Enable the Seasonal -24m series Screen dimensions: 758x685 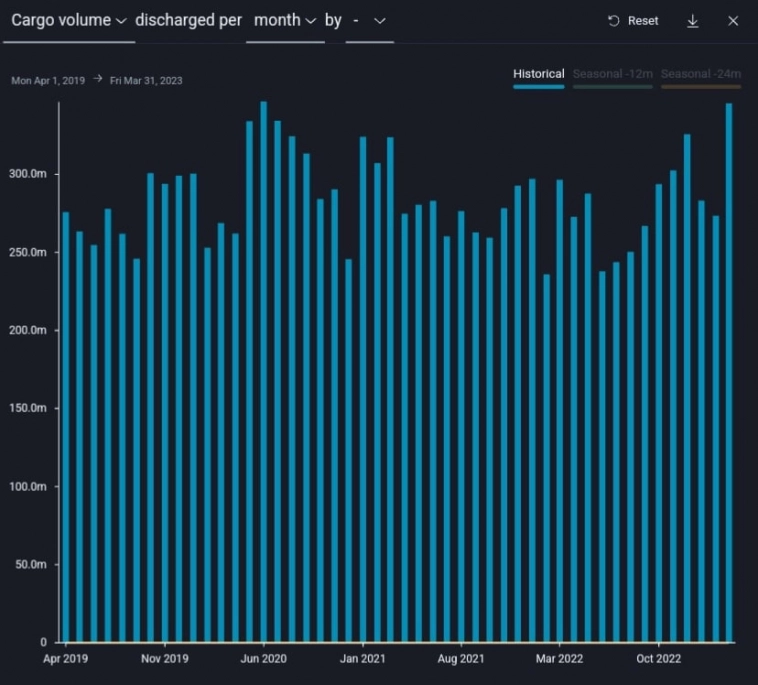click(x=700, y=74)
